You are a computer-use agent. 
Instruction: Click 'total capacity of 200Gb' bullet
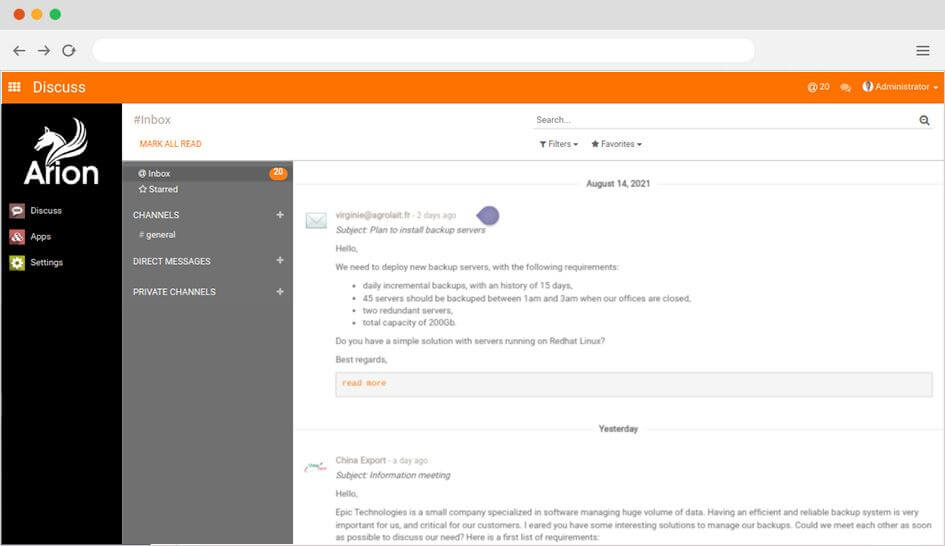(409, 323)
